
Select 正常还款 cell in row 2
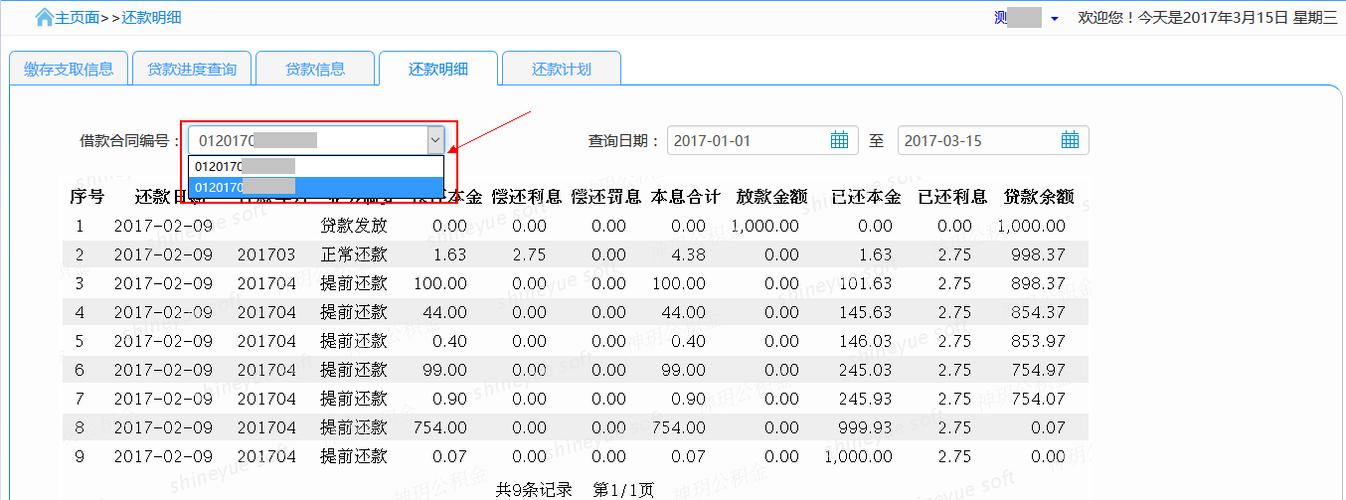354,255
